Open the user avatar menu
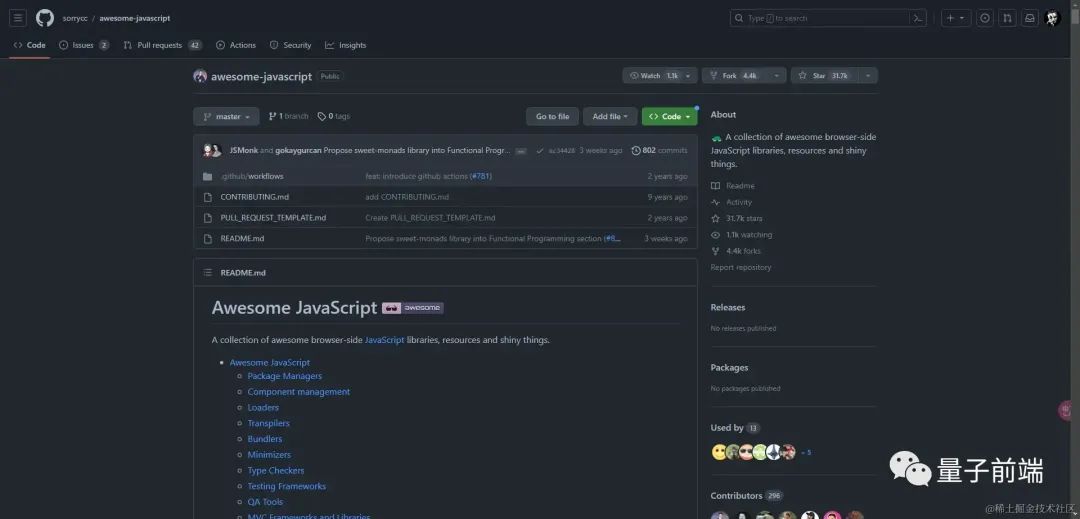Image resolution: width=1080 pixels, height=519 pixels. point(1052,18)
